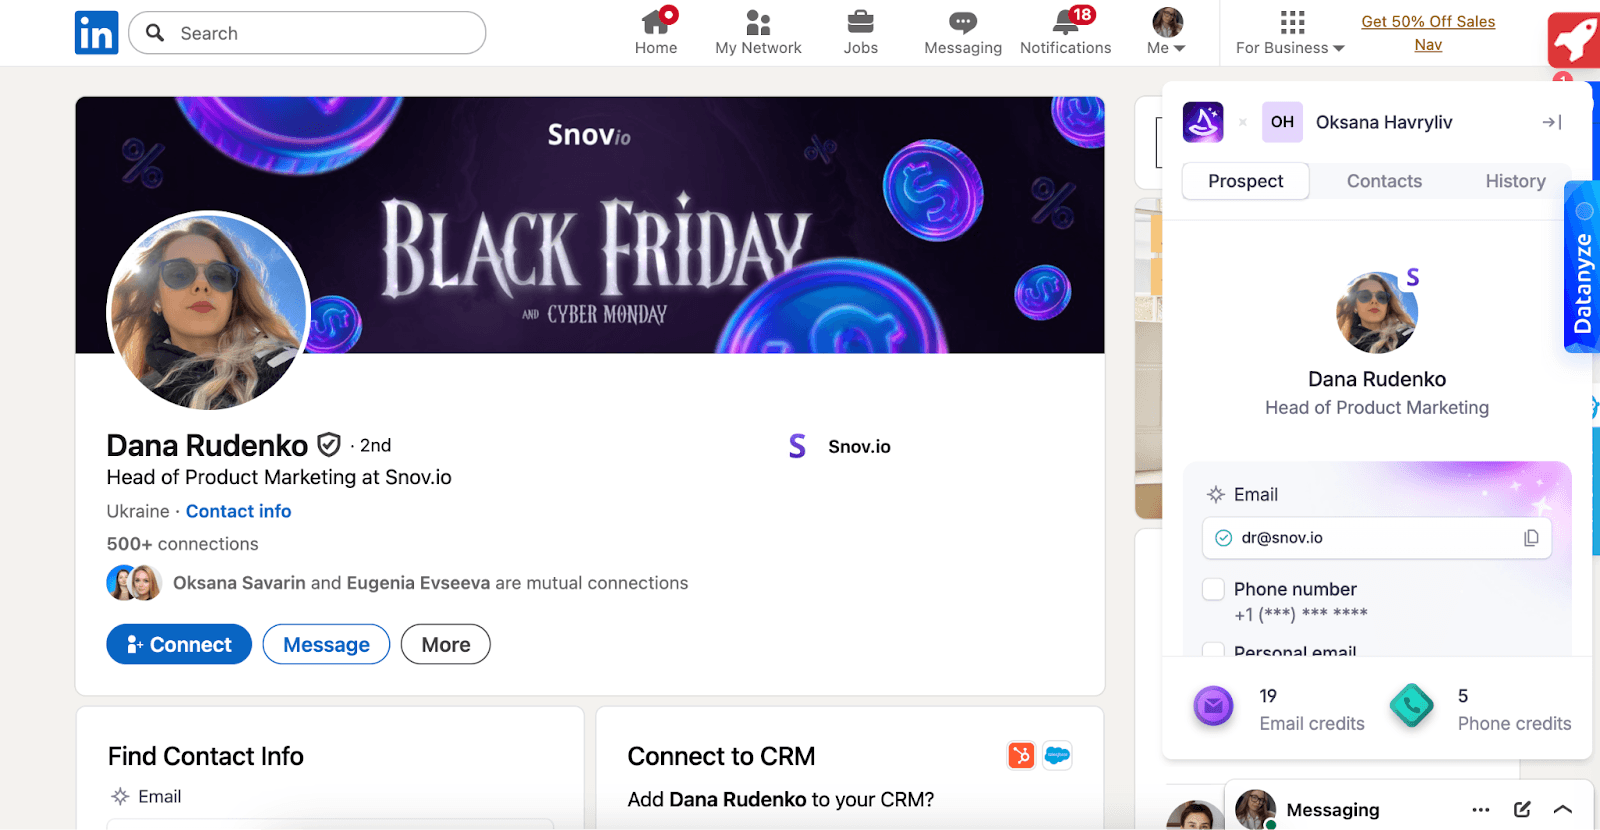Open the Contact info link
The height and width of the screenshot is (830, 1600).
tap(238, 511)
